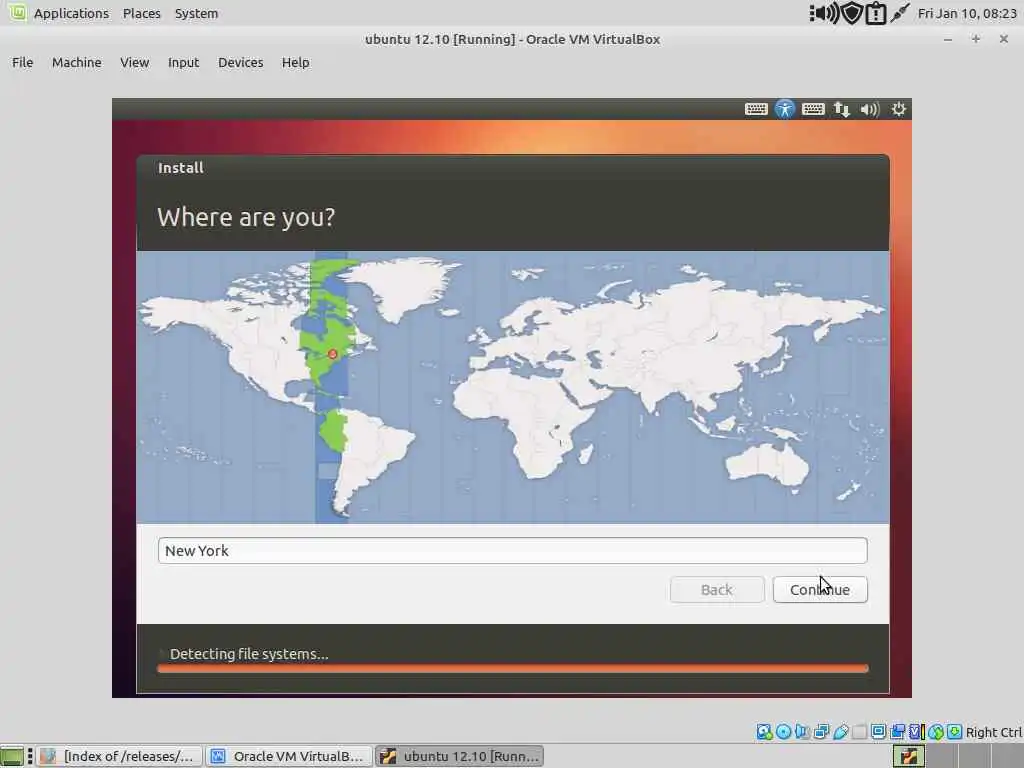1024x768 pixels.
Task: Click the network plug tray icon
Action: (x=899, y=13)
